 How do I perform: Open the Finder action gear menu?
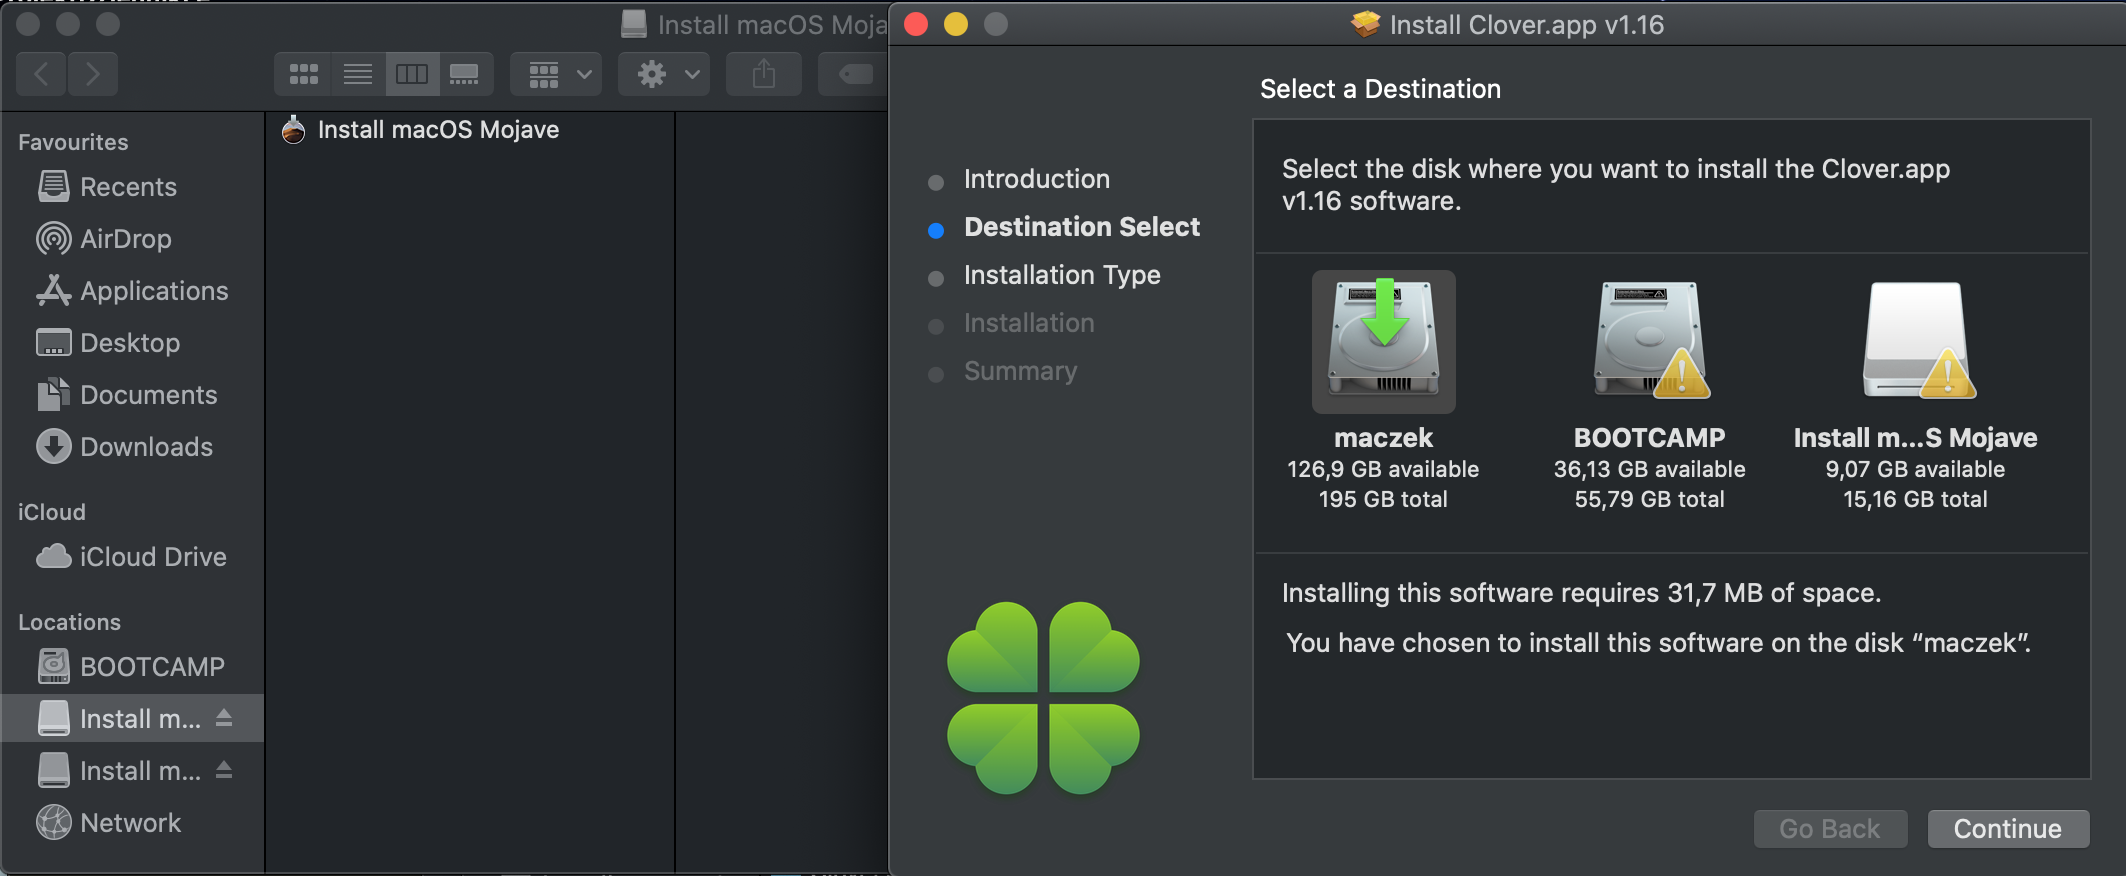[x=665, y=74]
